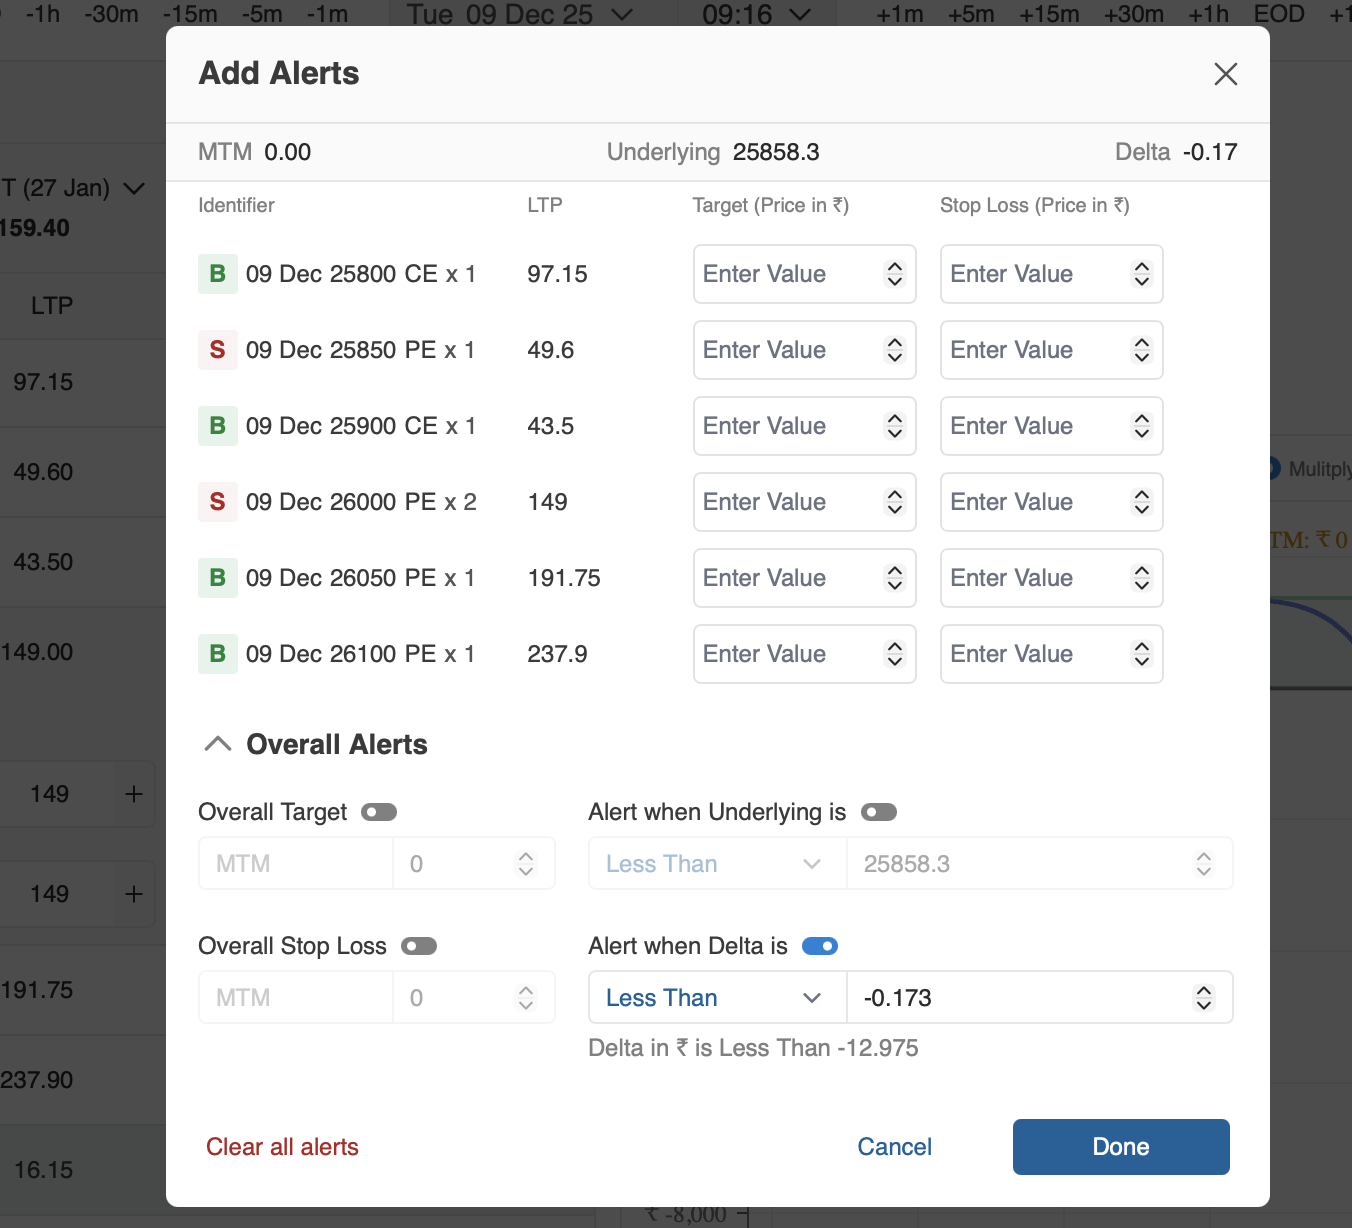Enable Alert when Underlying toggle

tap(879, 812)
